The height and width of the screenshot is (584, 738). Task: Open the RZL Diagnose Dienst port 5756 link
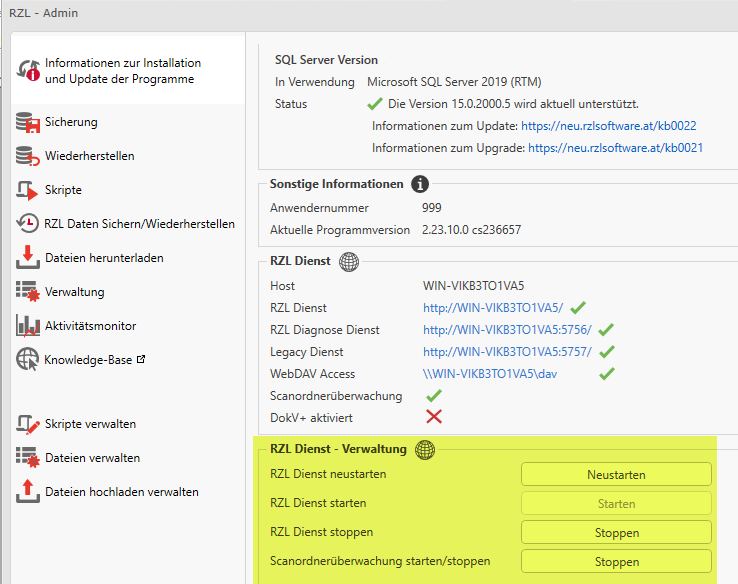[x=507, y=329]
